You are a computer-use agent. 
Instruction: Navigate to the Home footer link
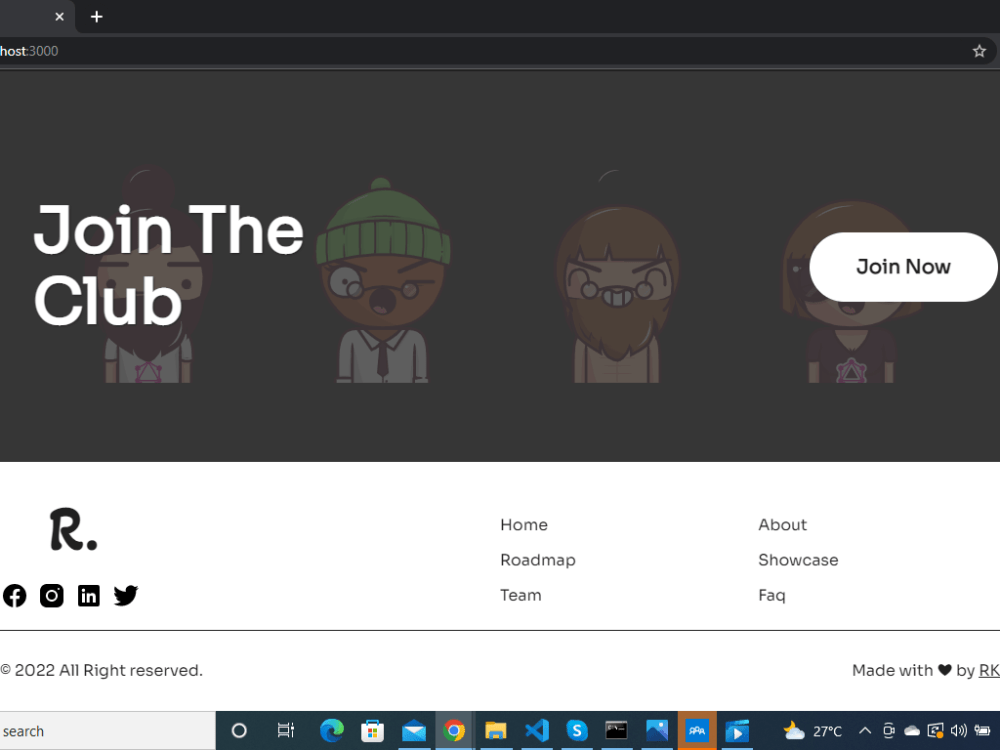[523, 524]
